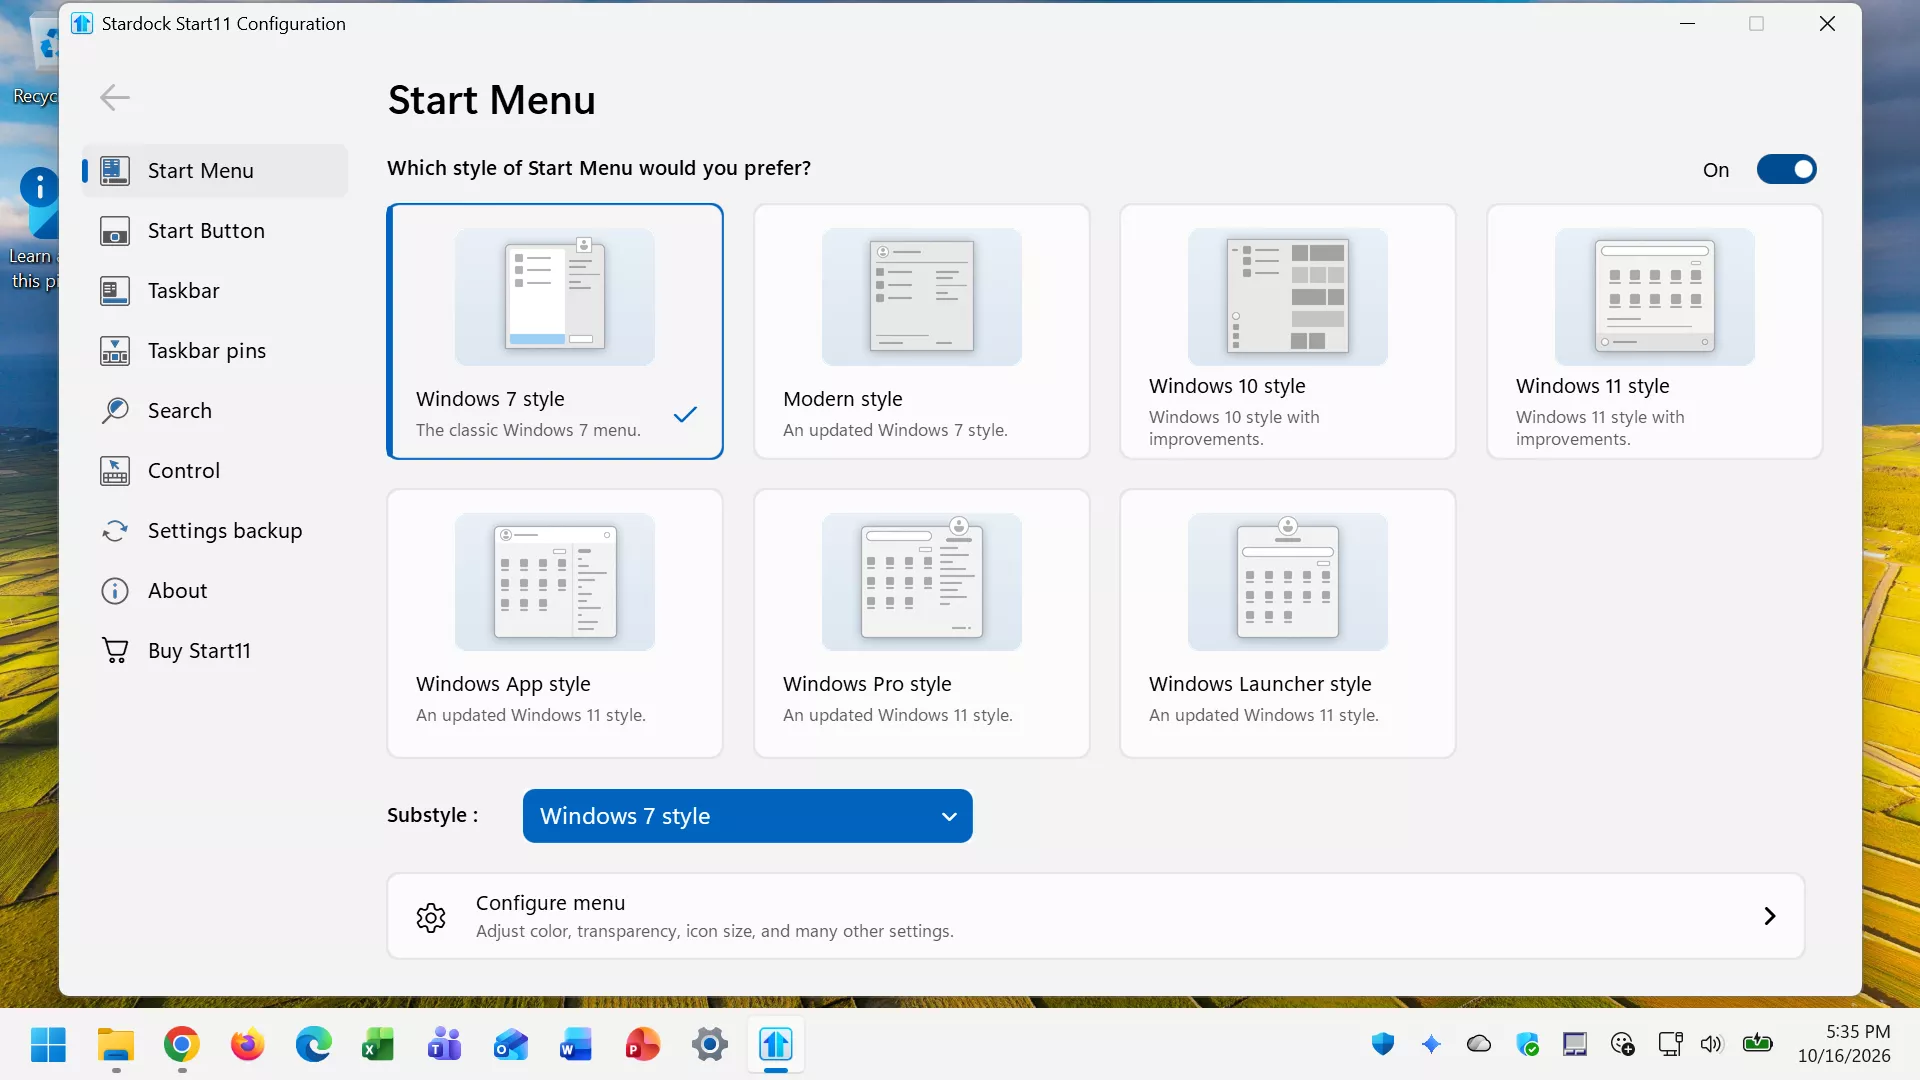Open the Start Button settings page
This screenshot has width=1920, height=1080.
pyautogui.click(x=215, y=231)
